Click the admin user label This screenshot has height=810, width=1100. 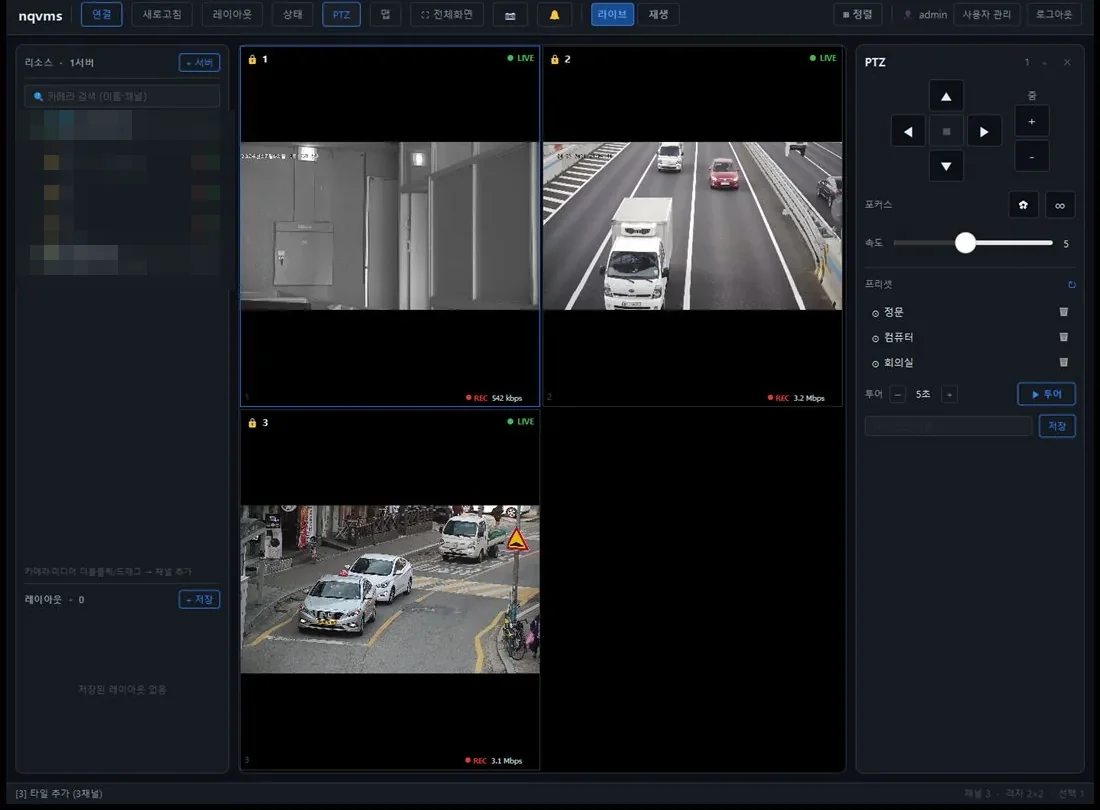point(932,15)
